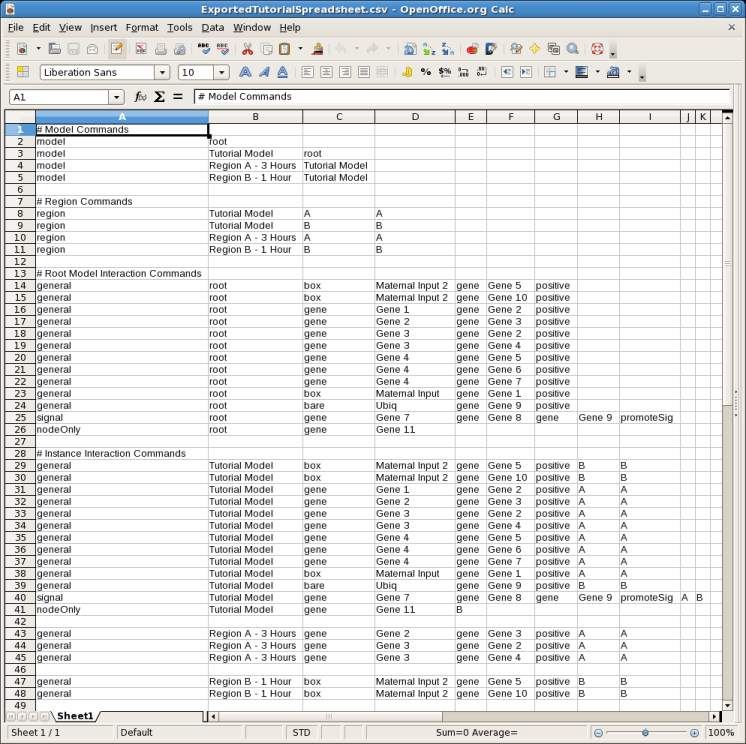The image size is (746, 744).
Task: Click the Cut scissors icon
Action: (x=247, y=49)
